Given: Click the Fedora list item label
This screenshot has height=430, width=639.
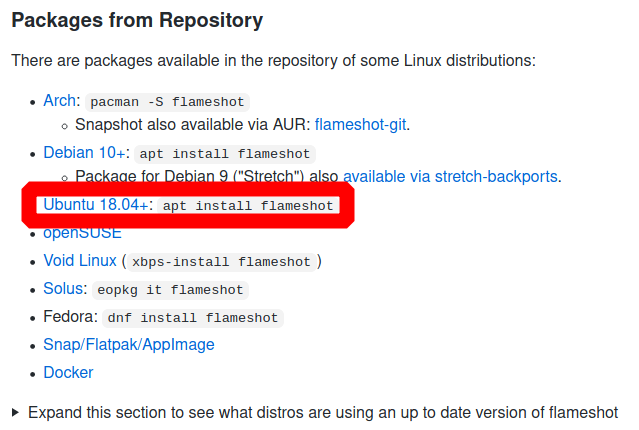Looking at the screenshot, I should pyautogui.click(x=71, y=317).
